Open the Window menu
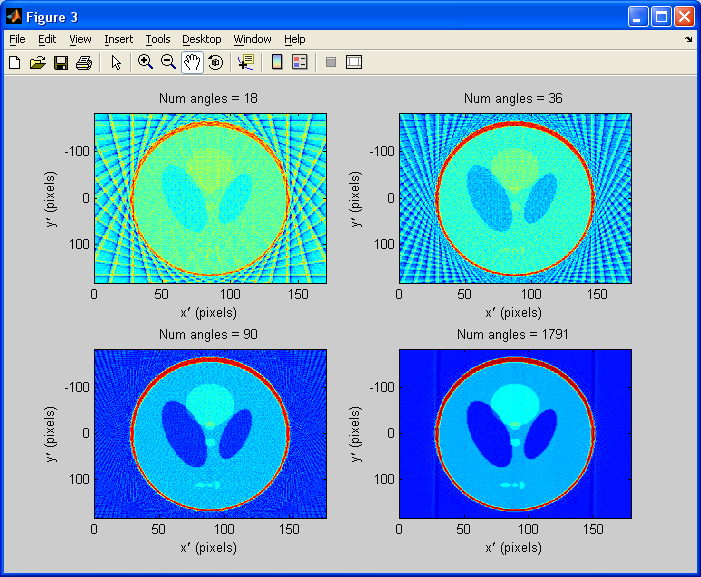Screen dimensions: 701x577 (252, 39)
